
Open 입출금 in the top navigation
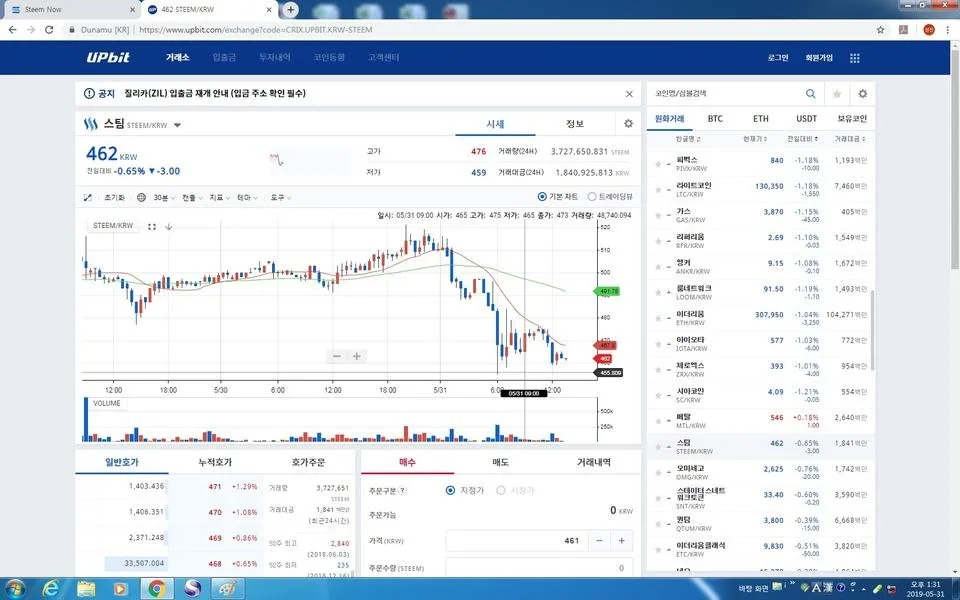click(x=224, y=57)
